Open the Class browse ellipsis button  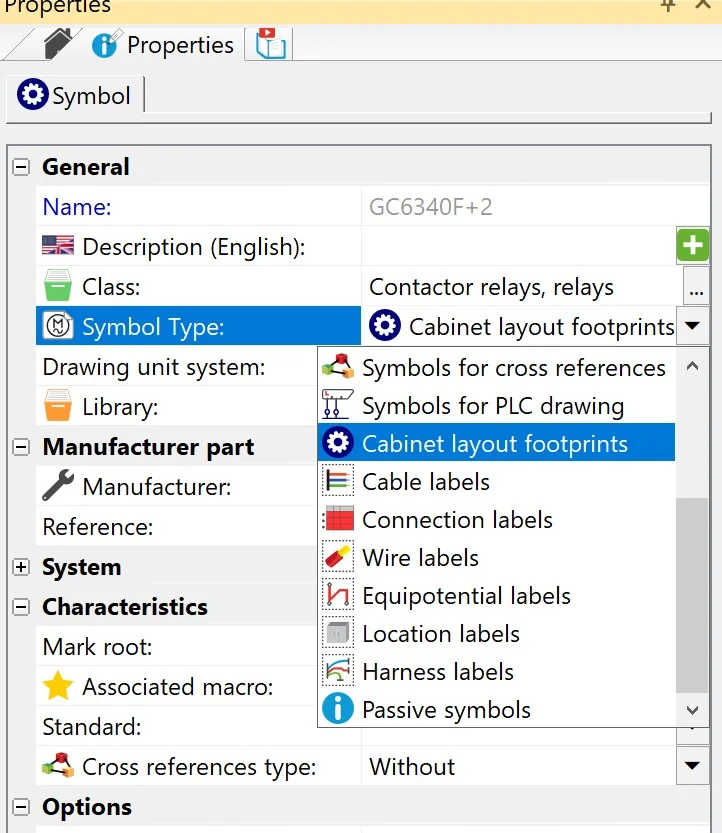[696, 287]
